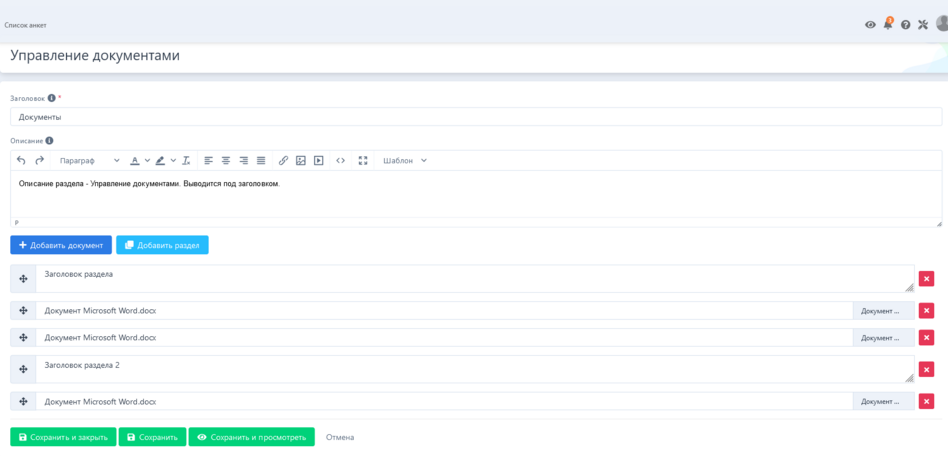Toggle the eye preview icon in header
The image size is (948, 456).
pos(870,25)
